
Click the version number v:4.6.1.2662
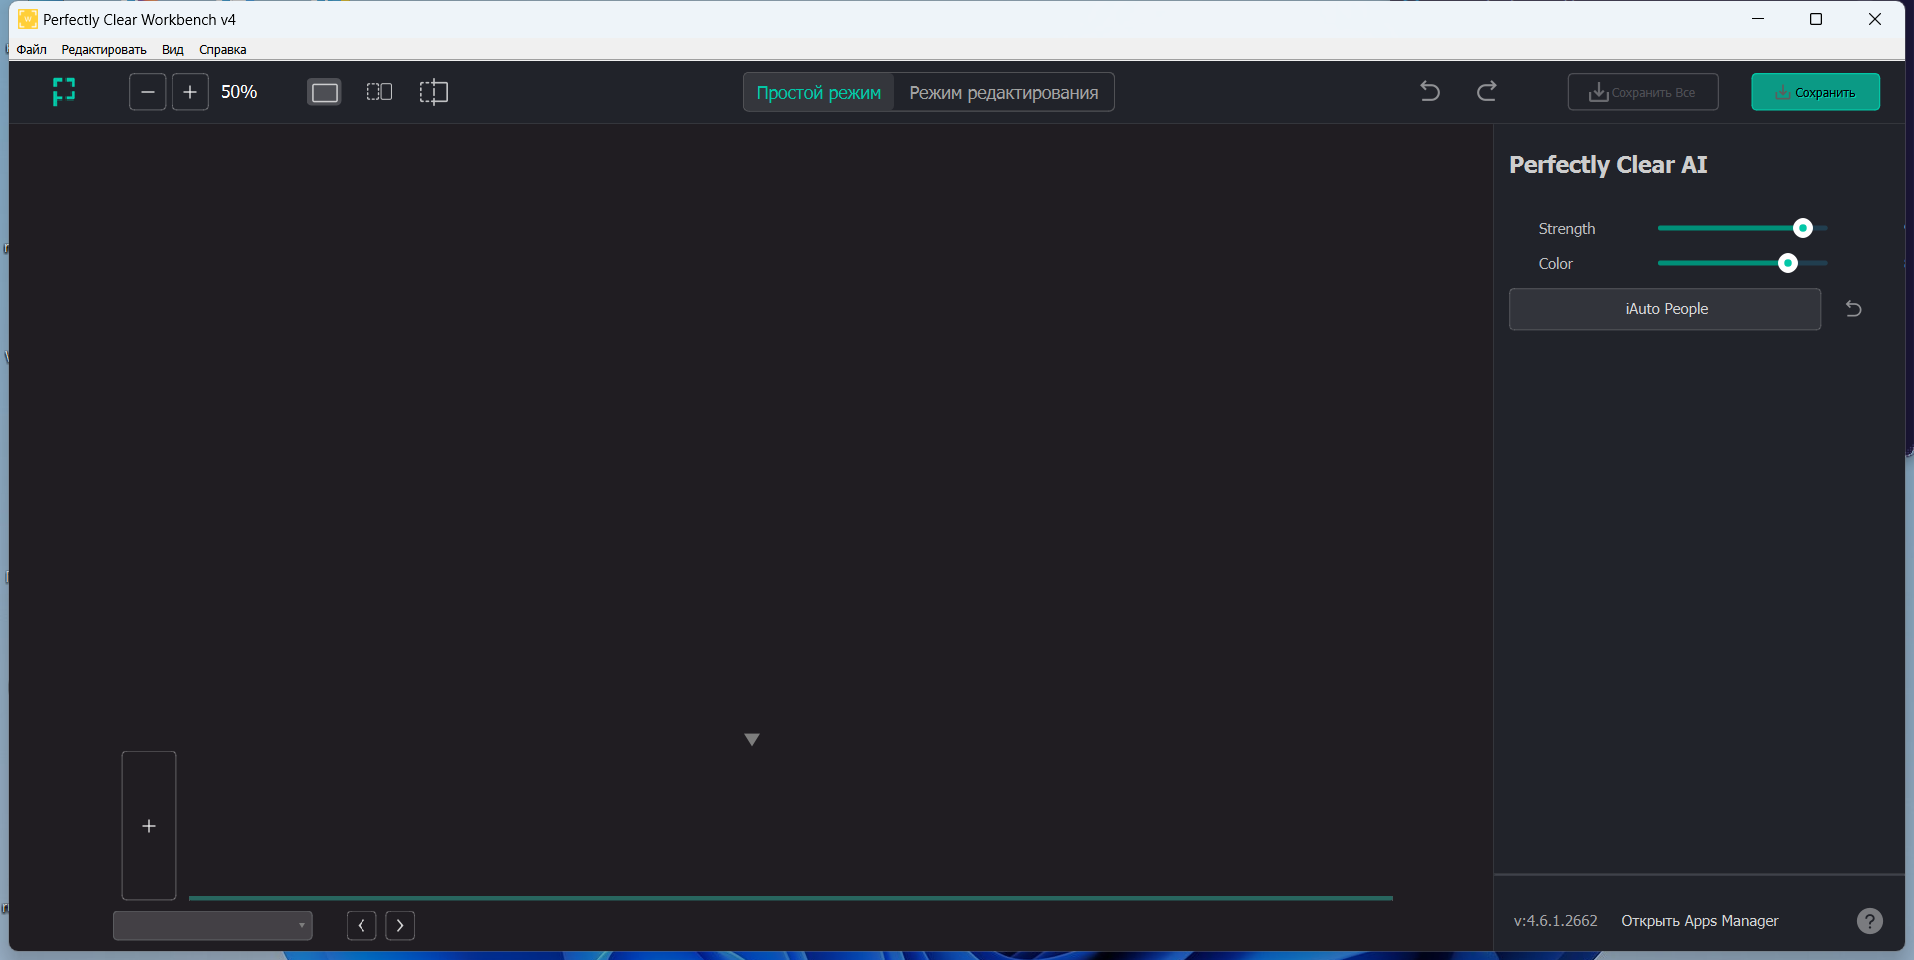click(x=1555, y=921)
